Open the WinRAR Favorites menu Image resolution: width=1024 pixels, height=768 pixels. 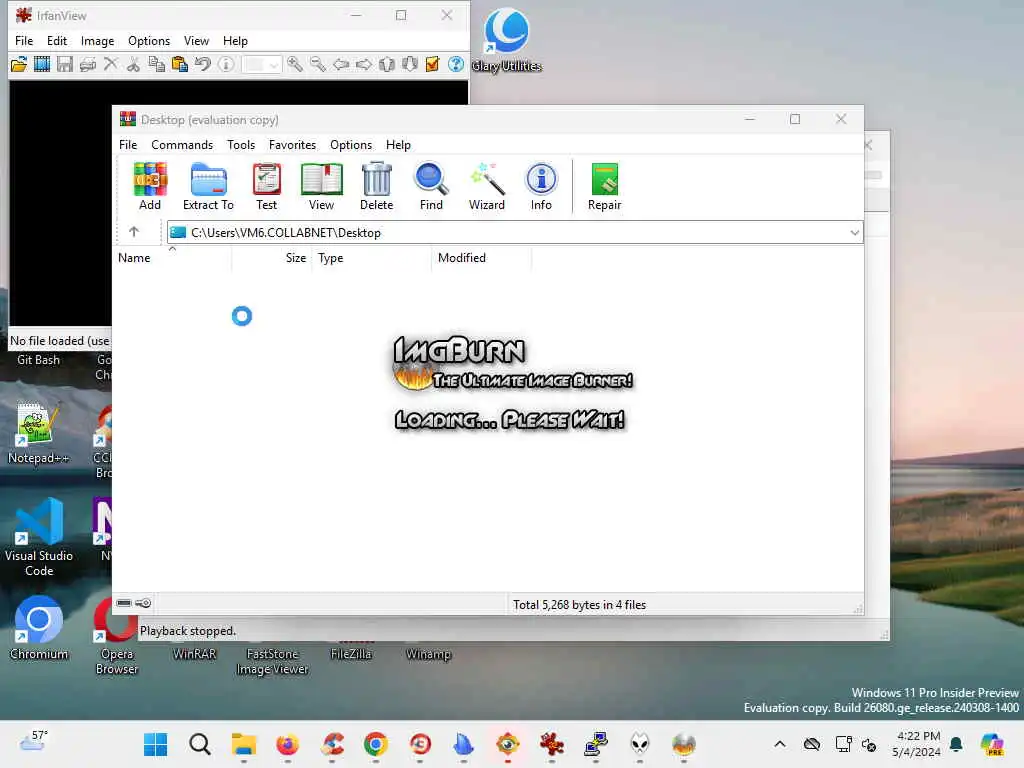click(x=293, y=145)
